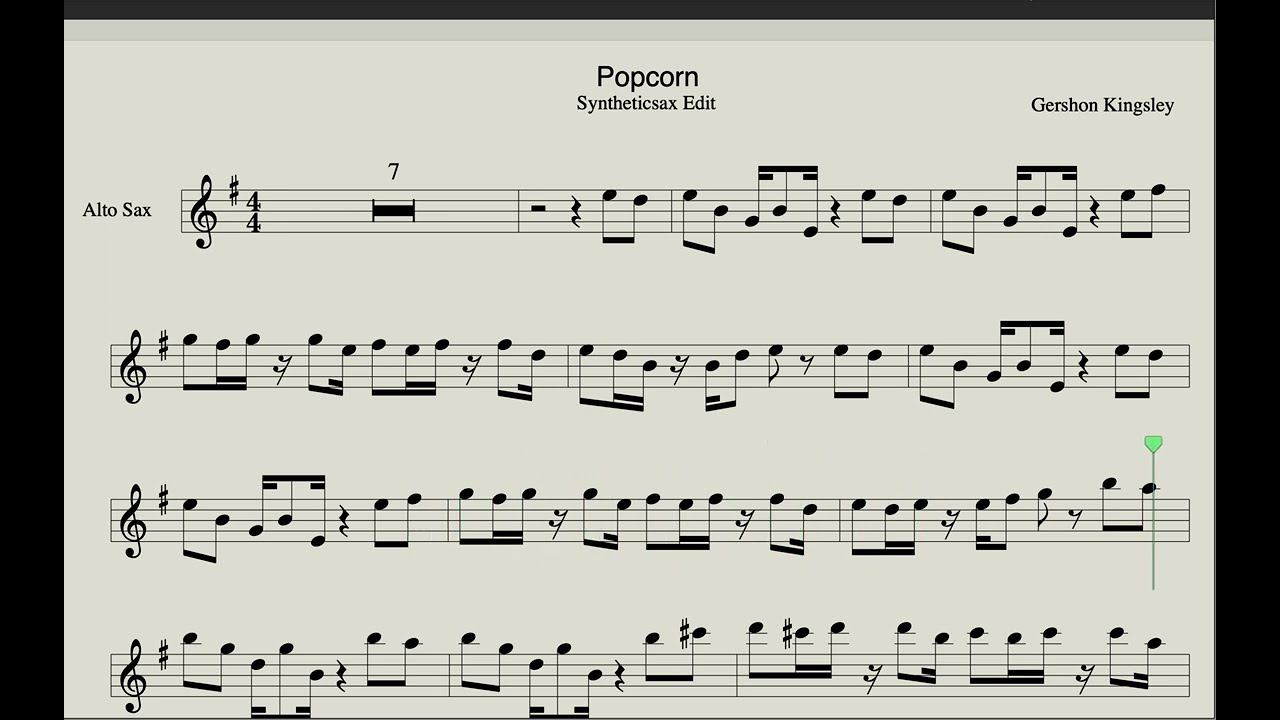Click the Gershon Kingsley composer text
Image resolution: width=1280 pixels, height=720 pixels.
pyautogui.click(x=1102, y=105)
